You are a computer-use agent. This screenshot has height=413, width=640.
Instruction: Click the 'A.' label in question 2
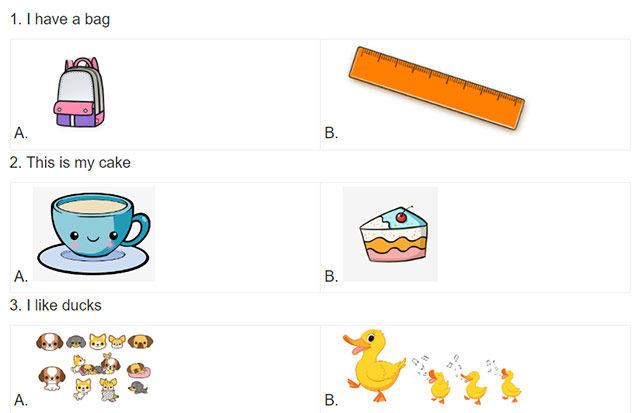point(21,276)
